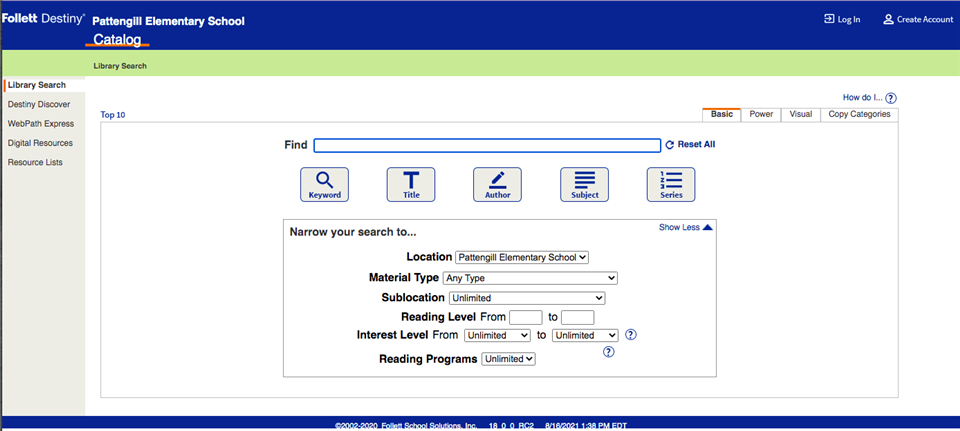Open the Location dropdown

(521, 257)
